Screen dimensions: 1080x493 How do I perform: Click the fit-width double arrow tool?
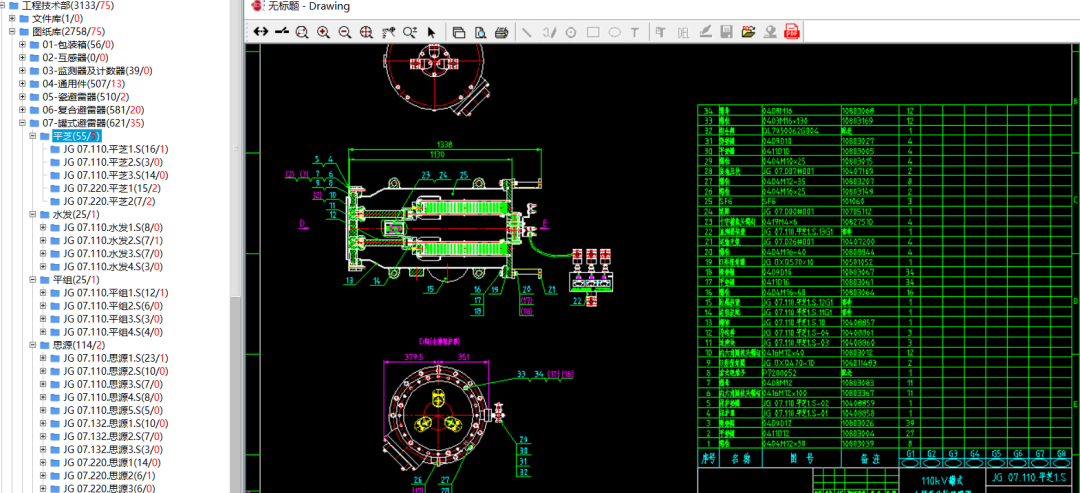[x=260, y=32]
